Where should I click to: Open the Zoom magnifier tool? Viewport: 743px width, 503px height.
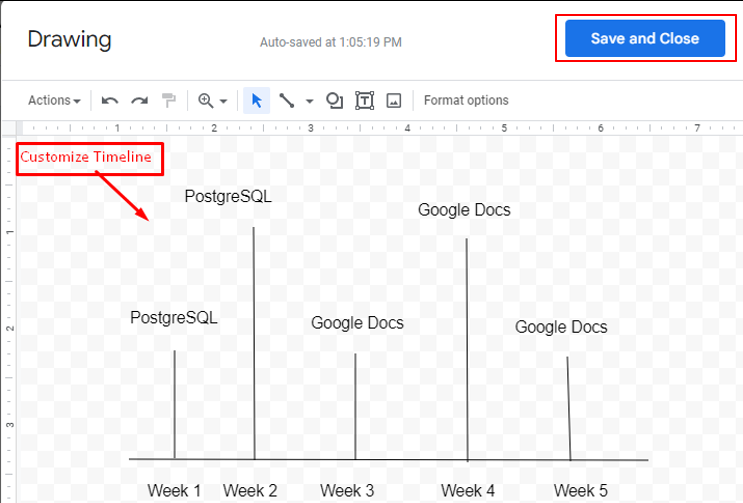click(206, 100)
